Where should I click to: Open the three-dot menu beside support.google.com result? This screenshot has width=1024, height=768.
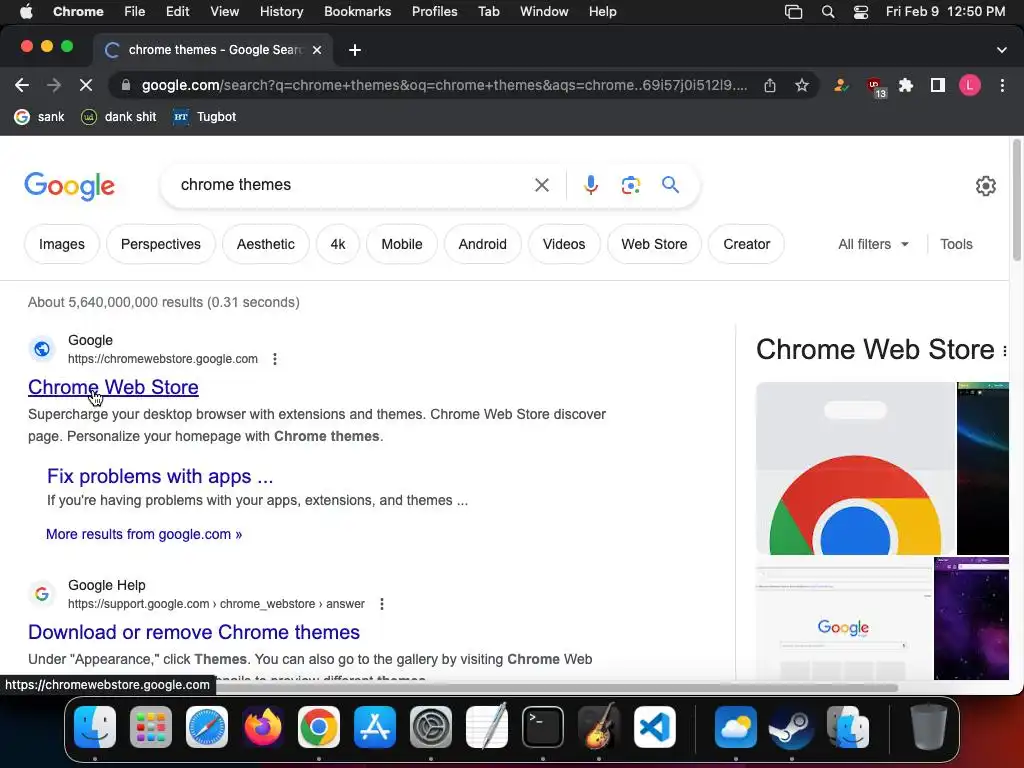coord(382,604)
